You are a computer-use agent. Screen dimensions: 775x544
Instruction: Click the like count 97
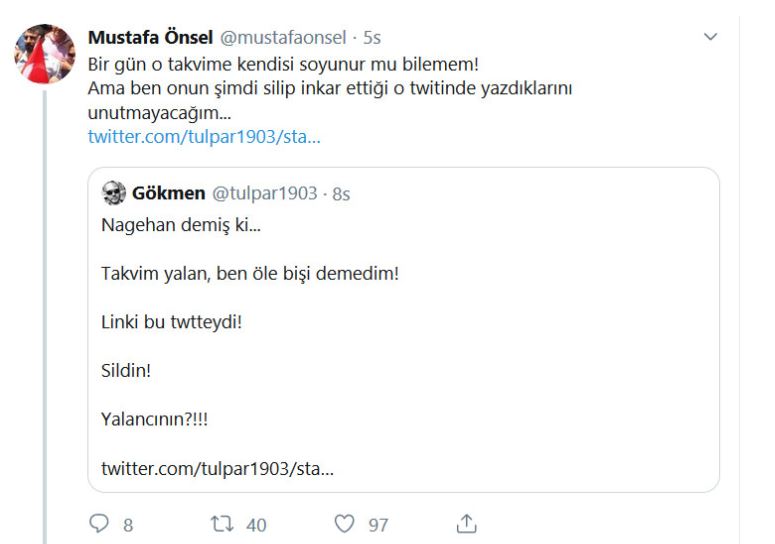point(378,524)
